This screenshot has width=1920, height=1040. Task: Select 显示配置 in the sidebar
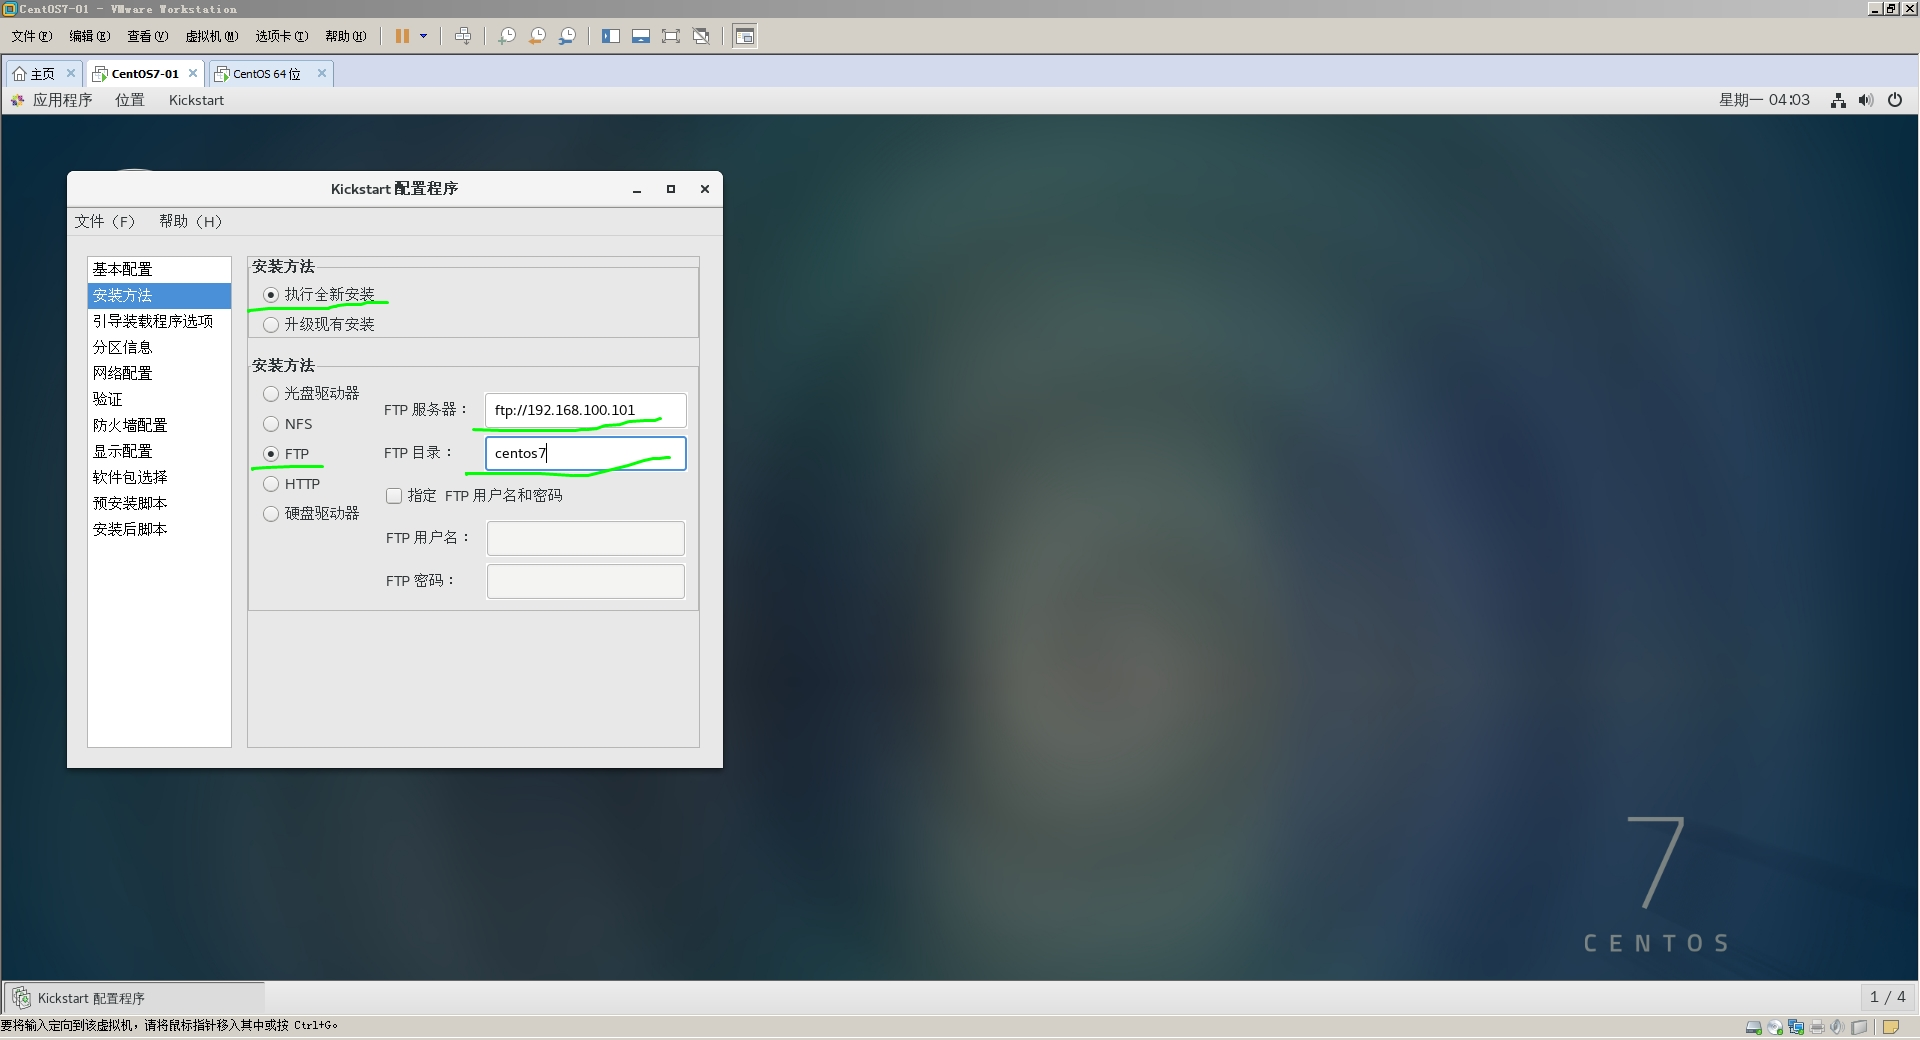coord(159,451)
